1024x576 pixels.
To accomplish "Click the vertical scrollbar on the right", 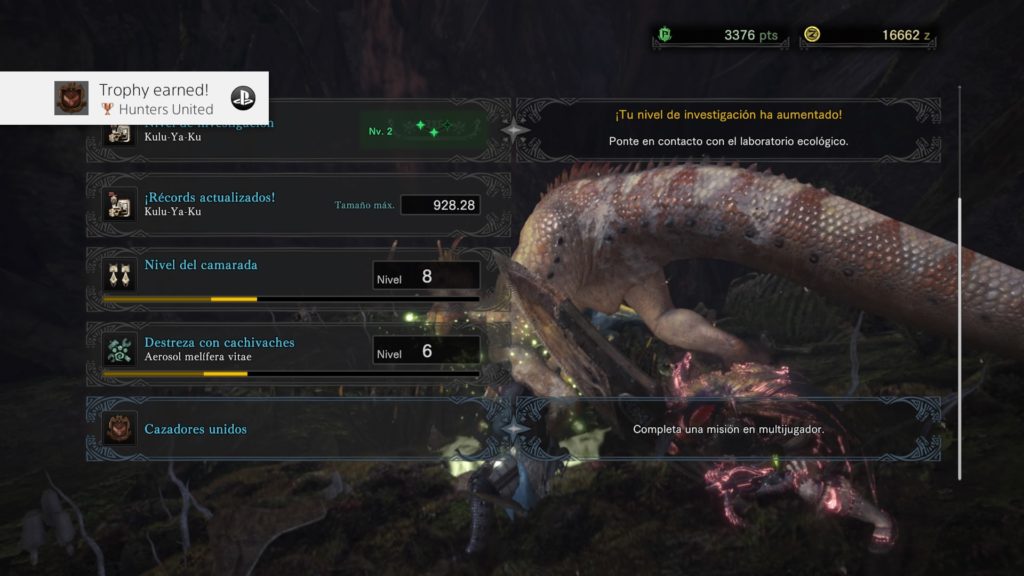I will [x=959, y=283].
